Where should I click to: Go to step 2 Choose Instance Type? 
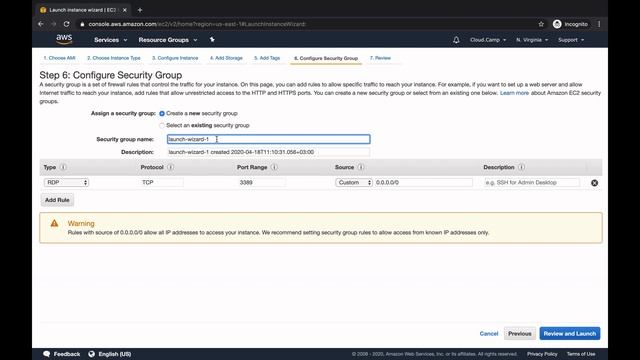tap(113, 58)
